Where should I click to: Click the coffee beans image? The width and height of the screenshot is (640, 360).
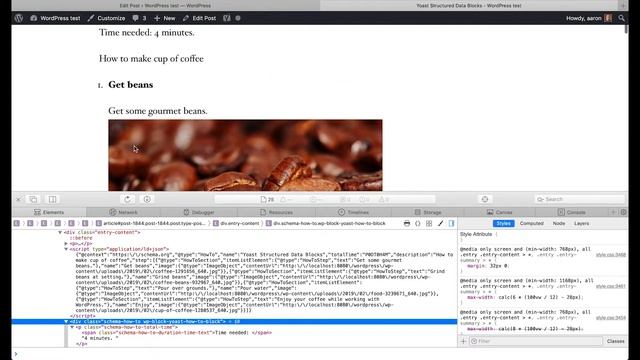click(x=245, y=155)
